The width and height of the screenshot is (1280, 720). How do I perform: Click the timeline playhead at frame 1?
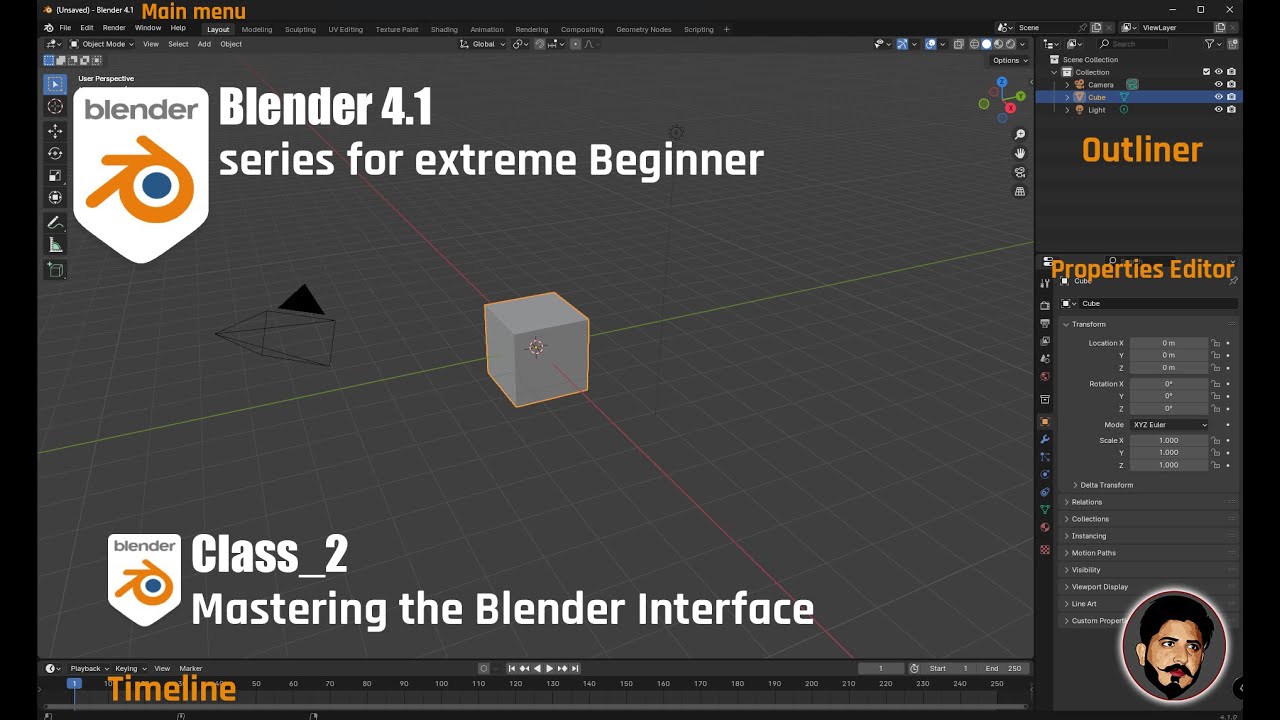pos(73,683)
